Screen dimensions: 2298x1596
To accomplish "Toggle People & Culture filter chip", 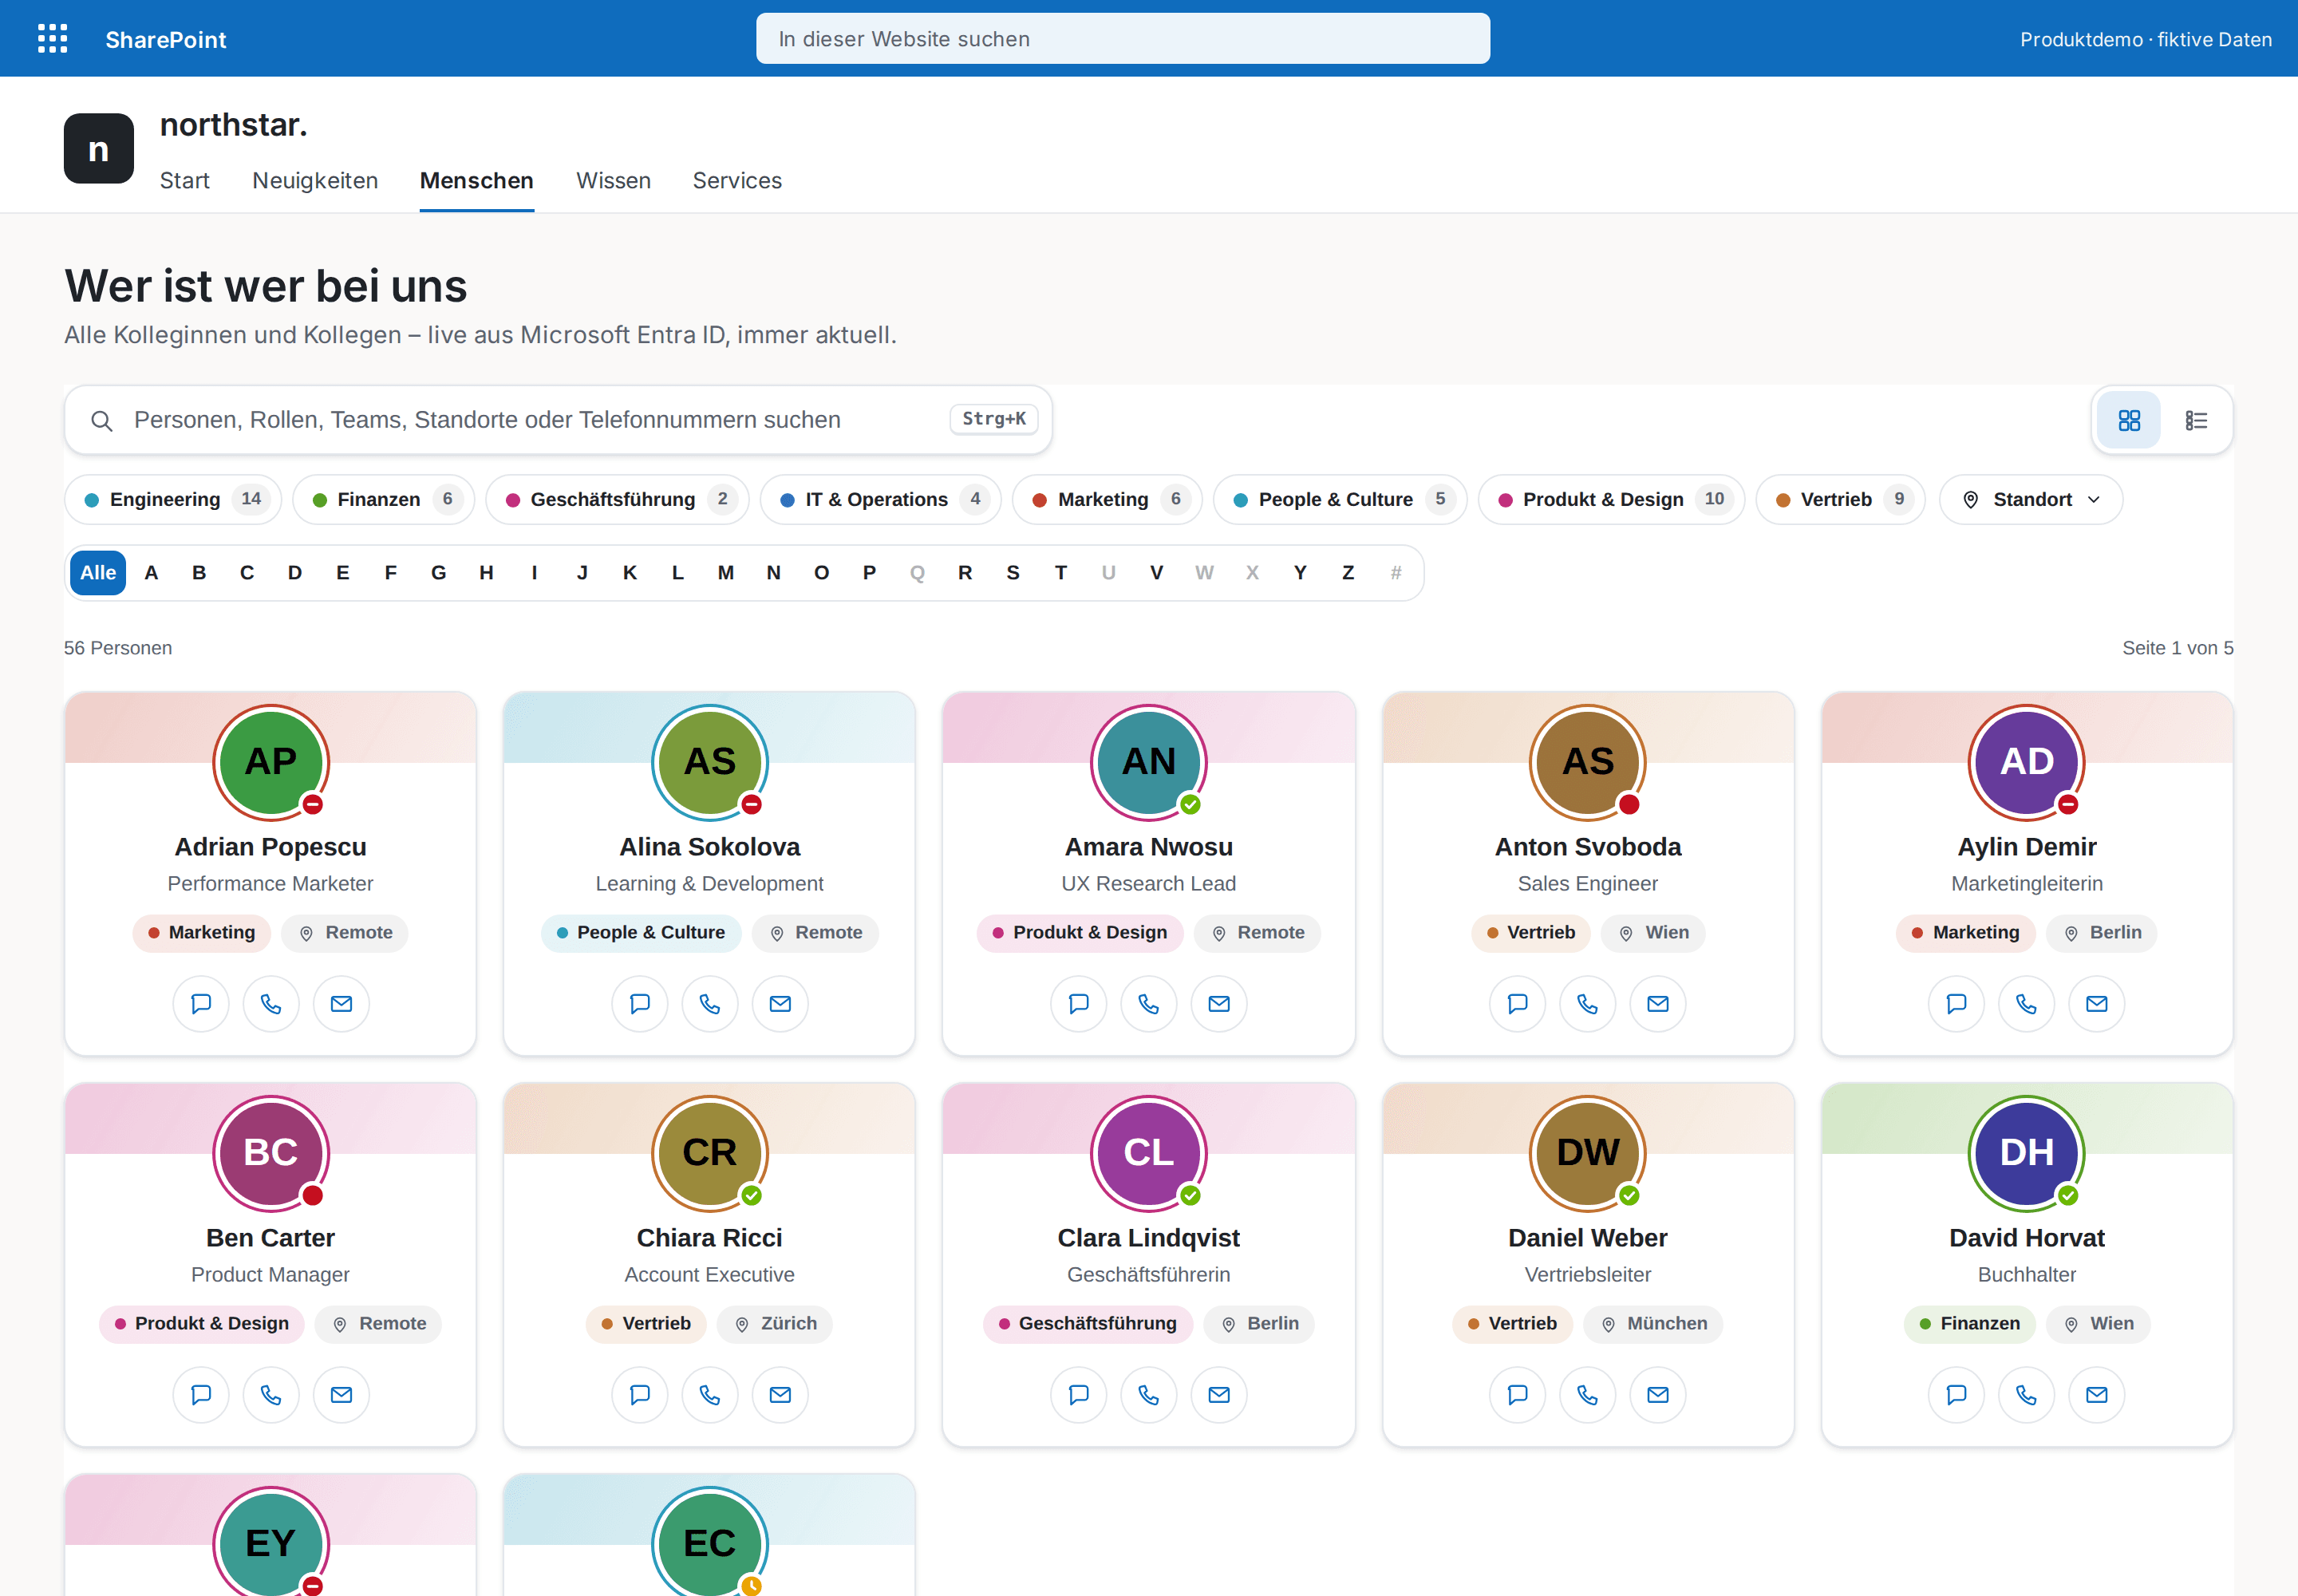I will [x=1340, y=499].
